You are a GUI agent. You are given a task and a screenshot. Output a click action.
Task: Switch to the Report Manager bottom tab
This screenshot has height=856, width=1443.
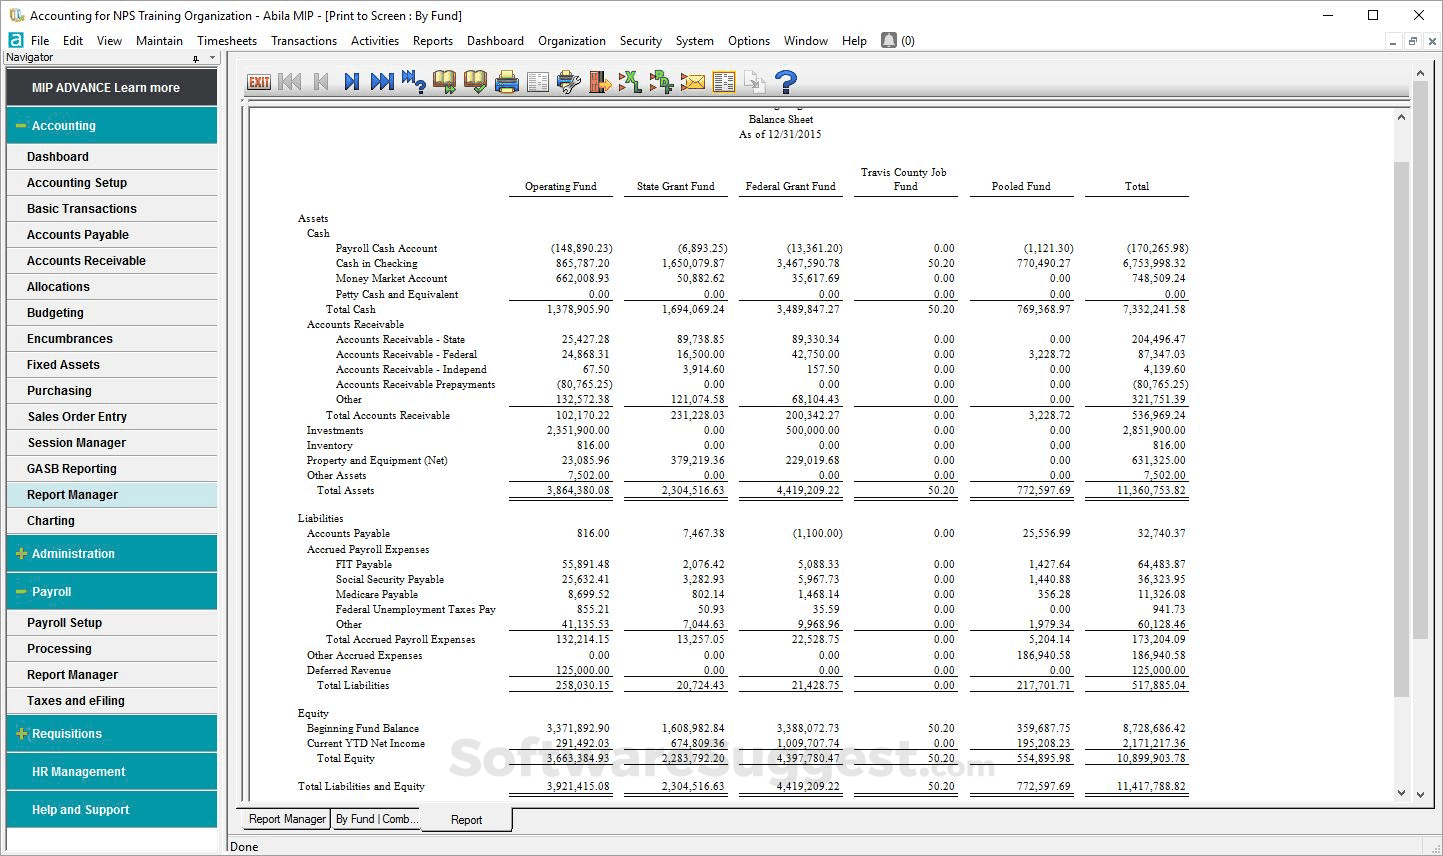click(287, 819)
